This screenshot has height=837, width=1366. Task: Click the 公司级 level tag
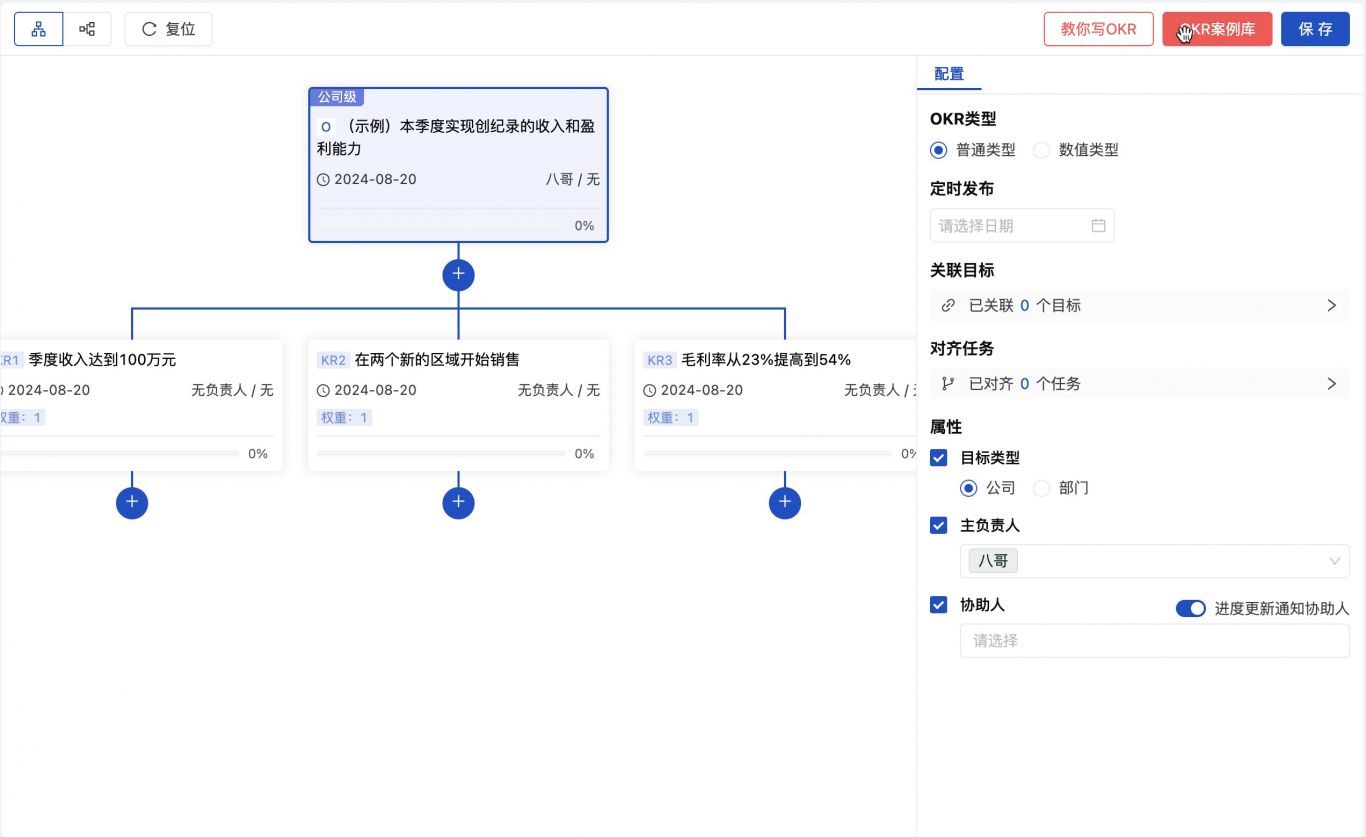click(x=337, y=97)
